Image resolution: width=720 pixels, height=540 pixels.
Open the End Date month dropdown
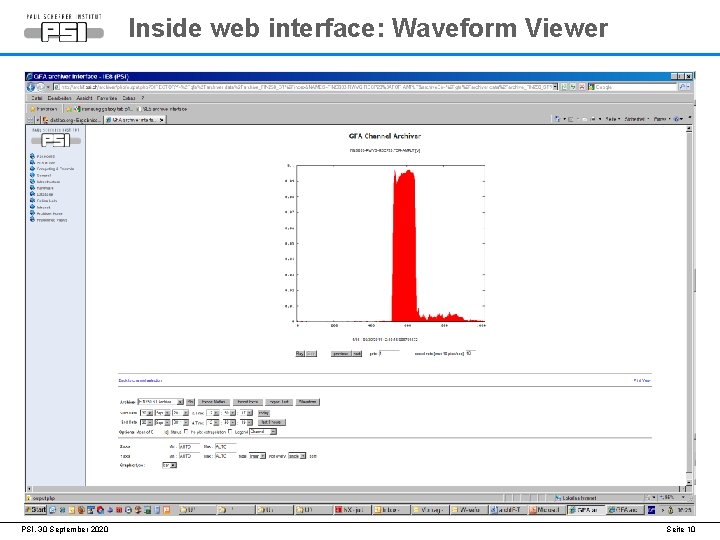tap(162, 422)
